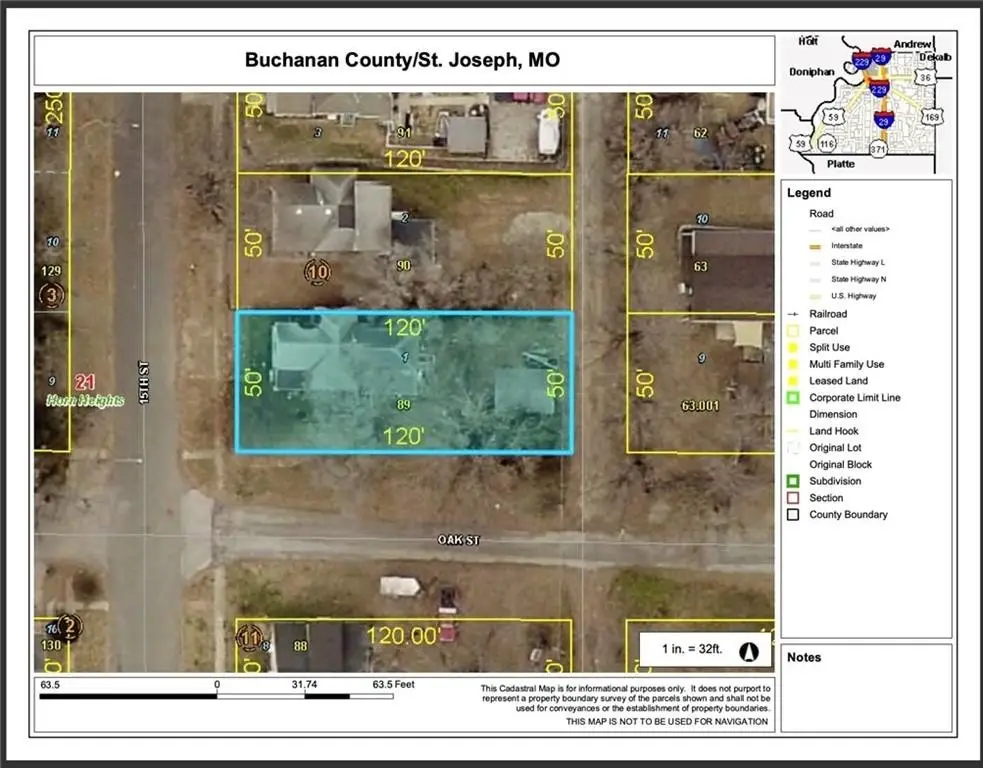Click the highlighted parcel number 89
This screenshot has width=983, height=768.
(x=404, y=405)
